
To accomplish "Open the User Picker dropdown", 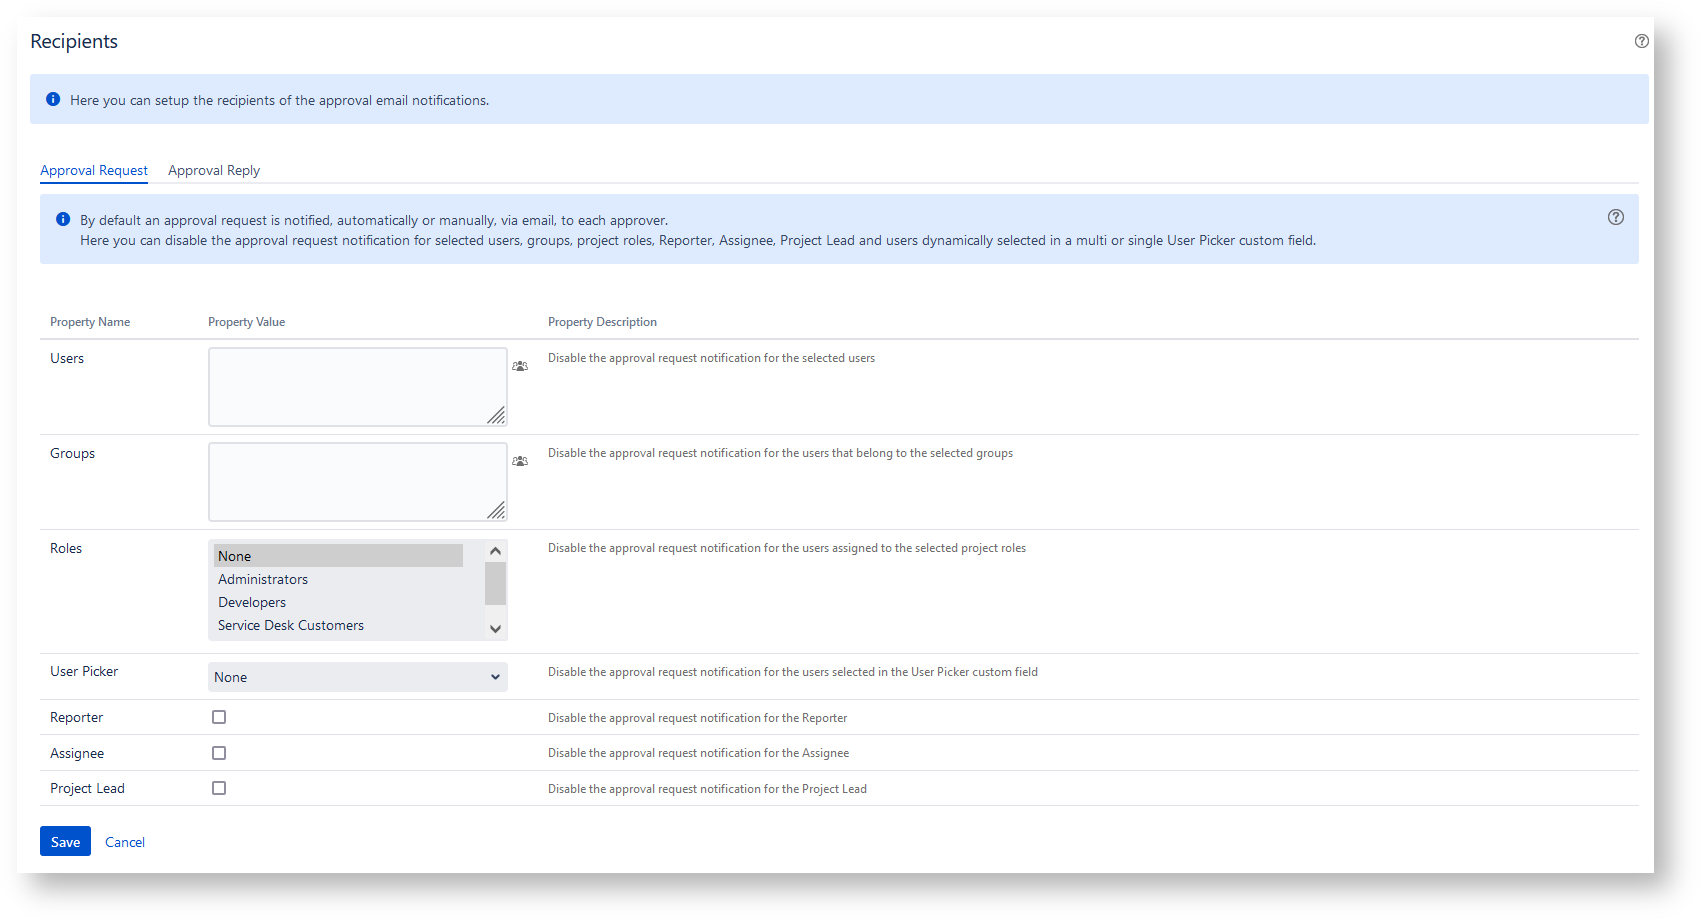I will coord(357,677).
